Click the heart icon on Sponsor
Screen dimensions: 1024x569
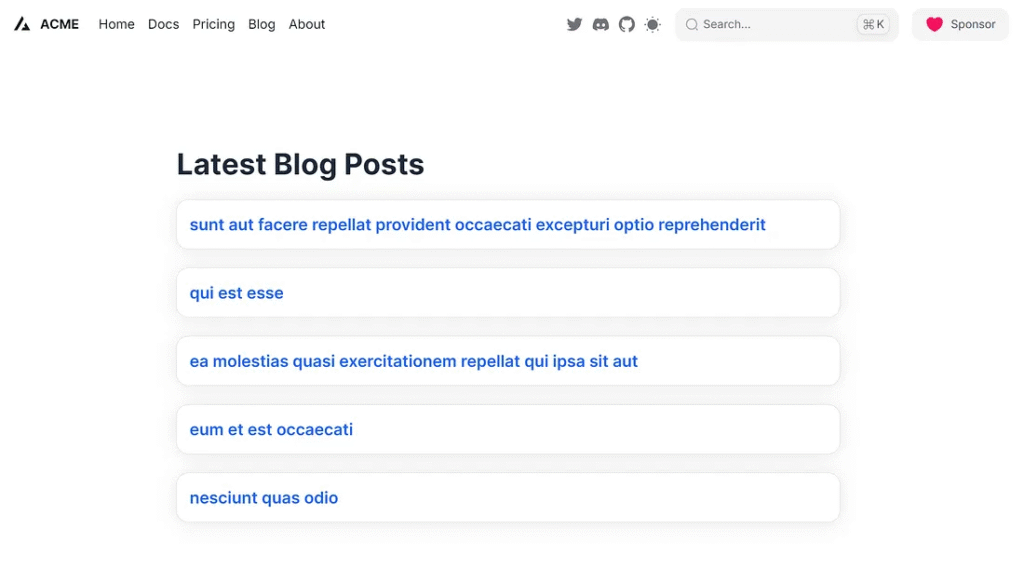[934, 24]
